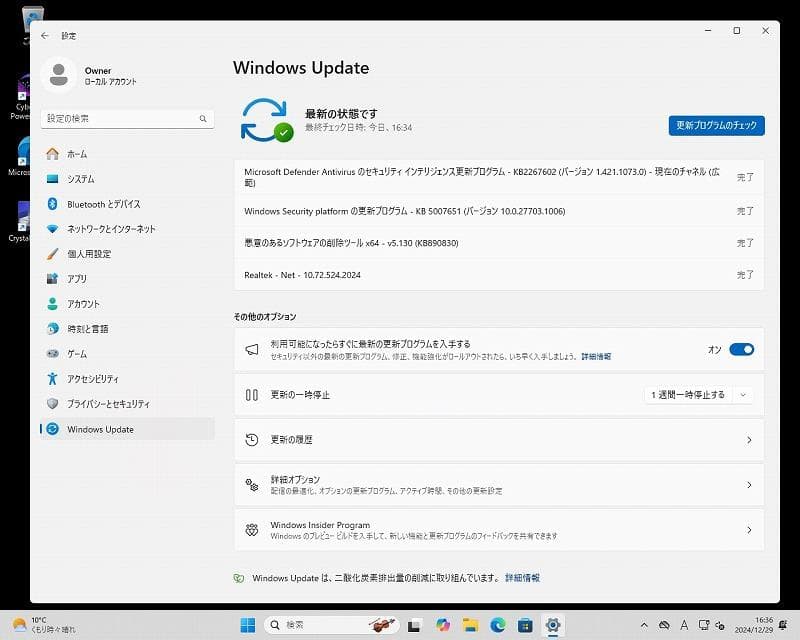Click inside the 設定の検索 search box
800x640 pixels.
pos(120,118)
